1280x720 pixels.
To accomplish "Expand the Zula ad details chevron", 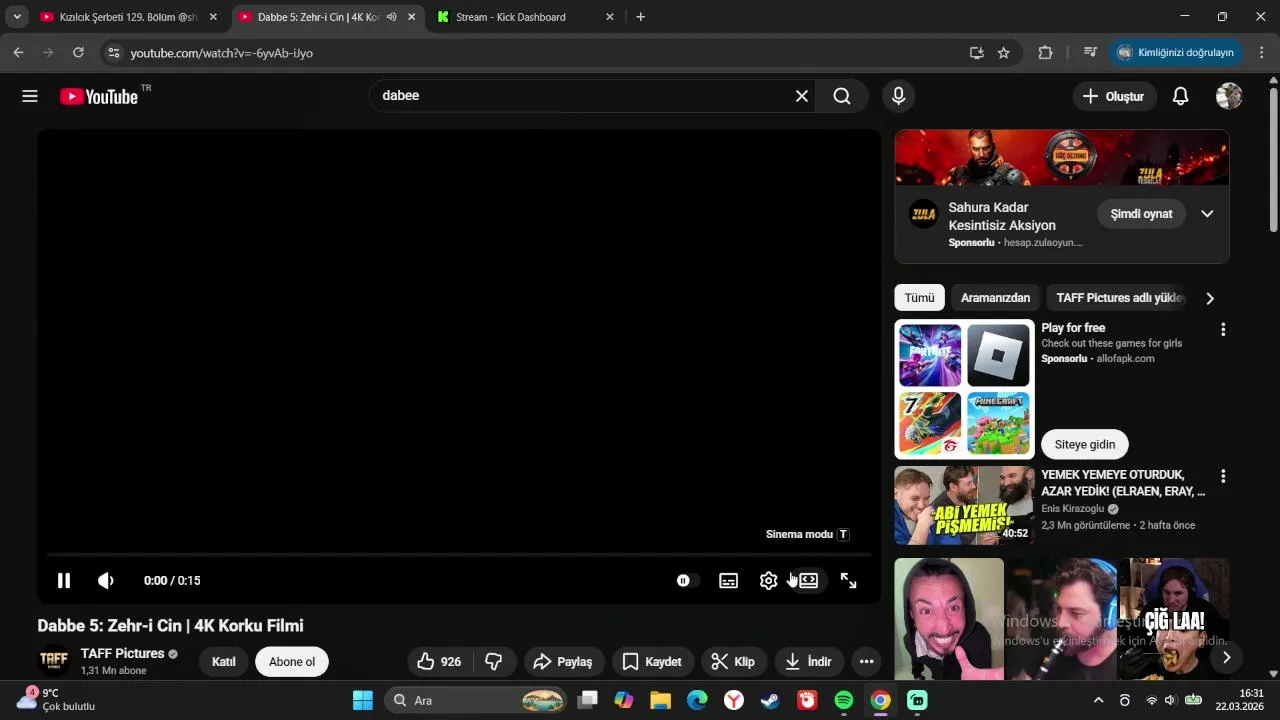I will [1207, 214].
